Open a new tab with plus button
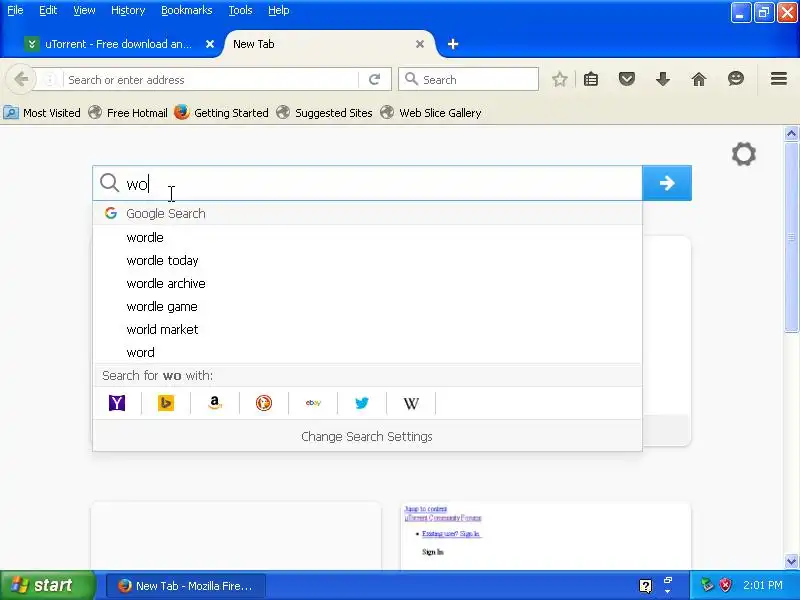Image resolution: width=800 pixels, height=600 pixels. [453, 44]
